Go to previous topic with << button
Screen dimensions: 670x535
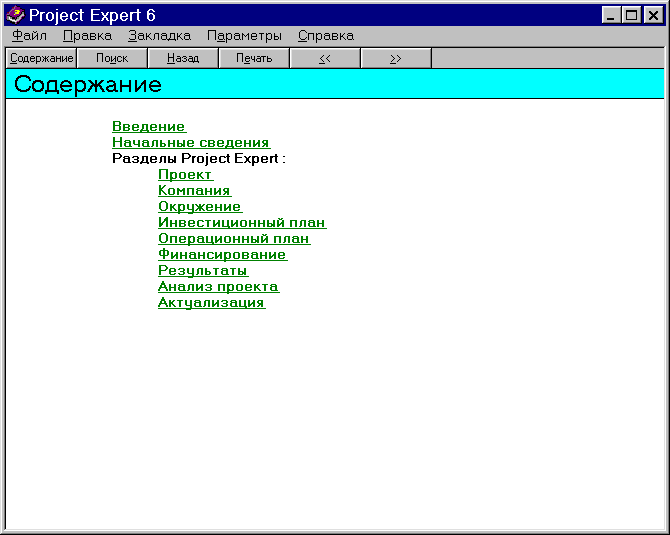[x=325, y=58]
